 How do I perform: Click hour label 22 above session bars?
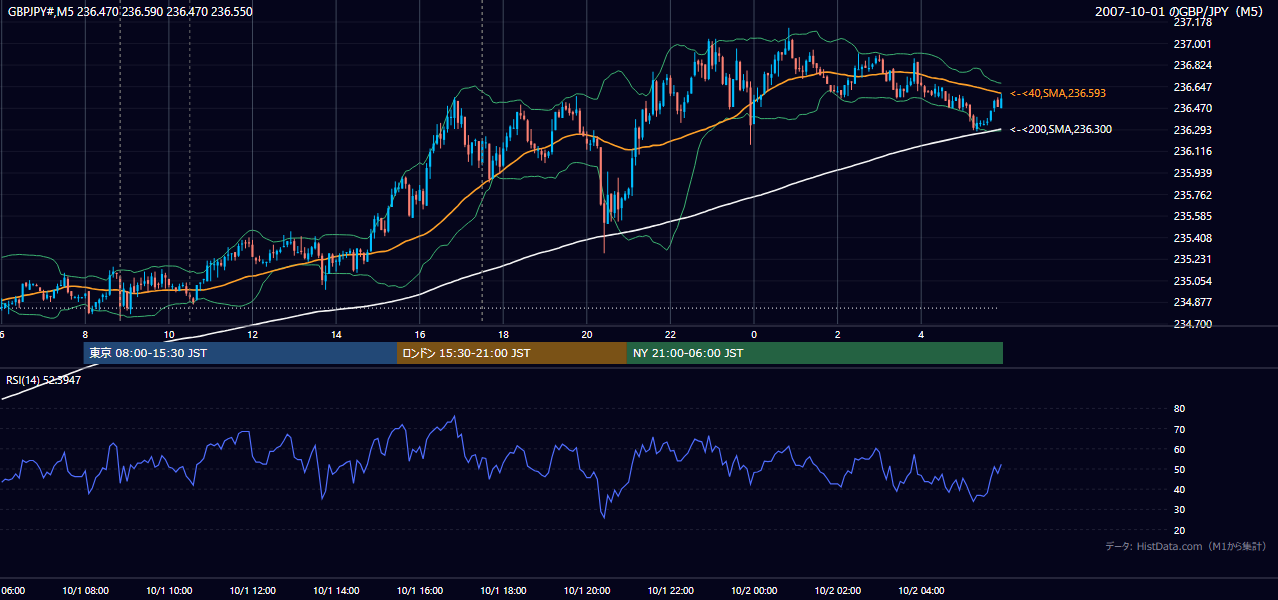670,334
